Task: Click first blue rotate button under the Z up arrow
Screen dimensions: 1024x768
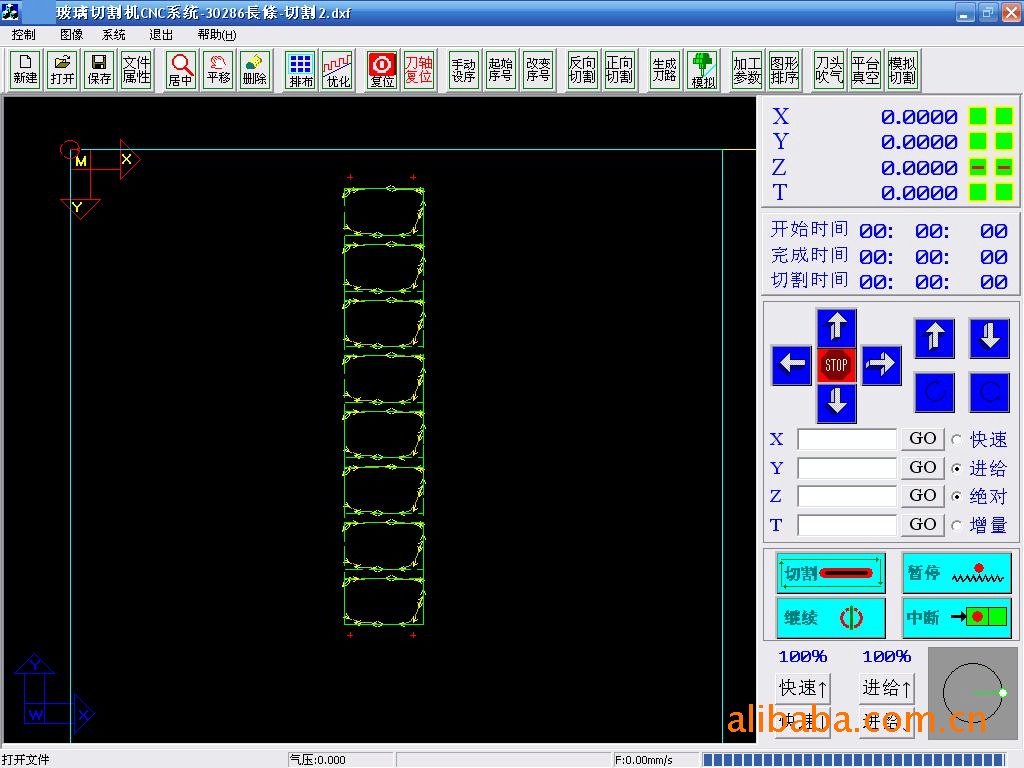Action: (935, 392)
